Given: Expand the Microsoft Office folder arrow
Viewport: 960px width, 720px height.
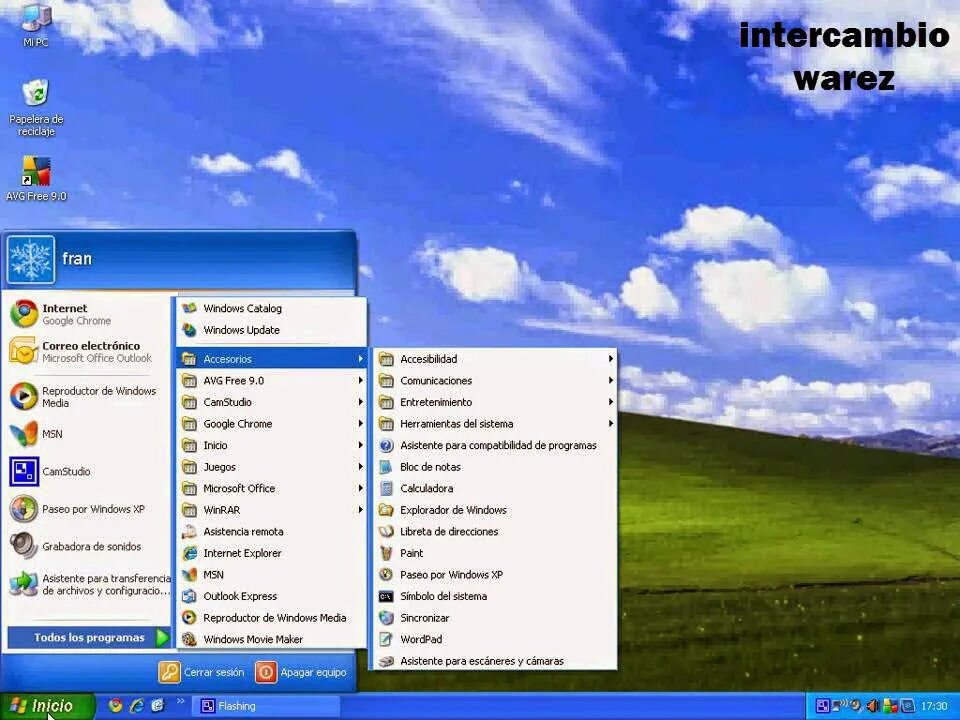Looking at the screenshot, I should pos(361,488).
